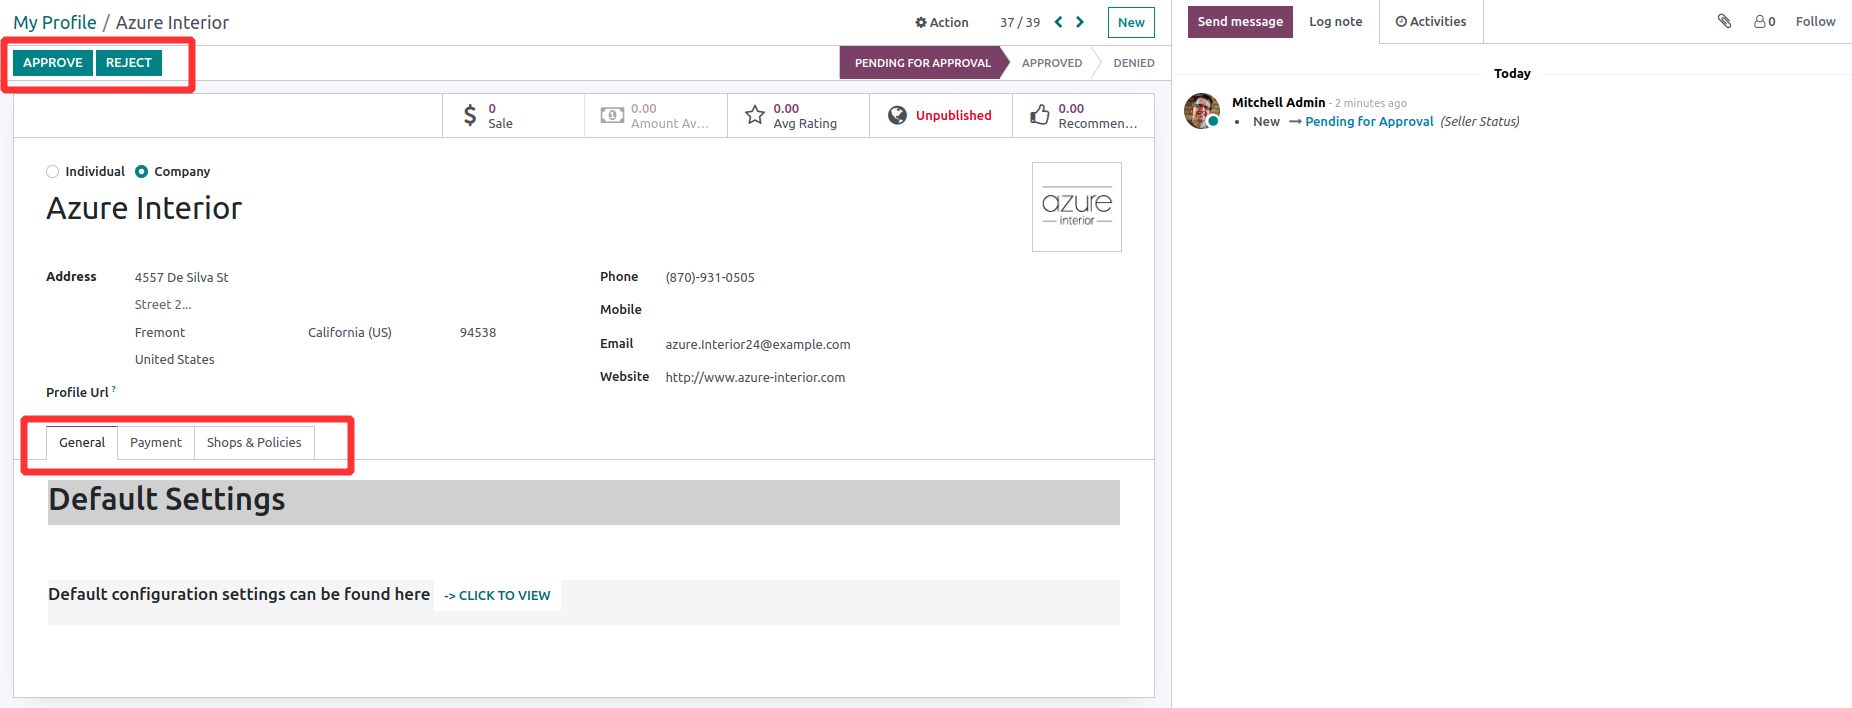Go to the next record arrow
This screenshot has width=1852, height=708.
1080,22
